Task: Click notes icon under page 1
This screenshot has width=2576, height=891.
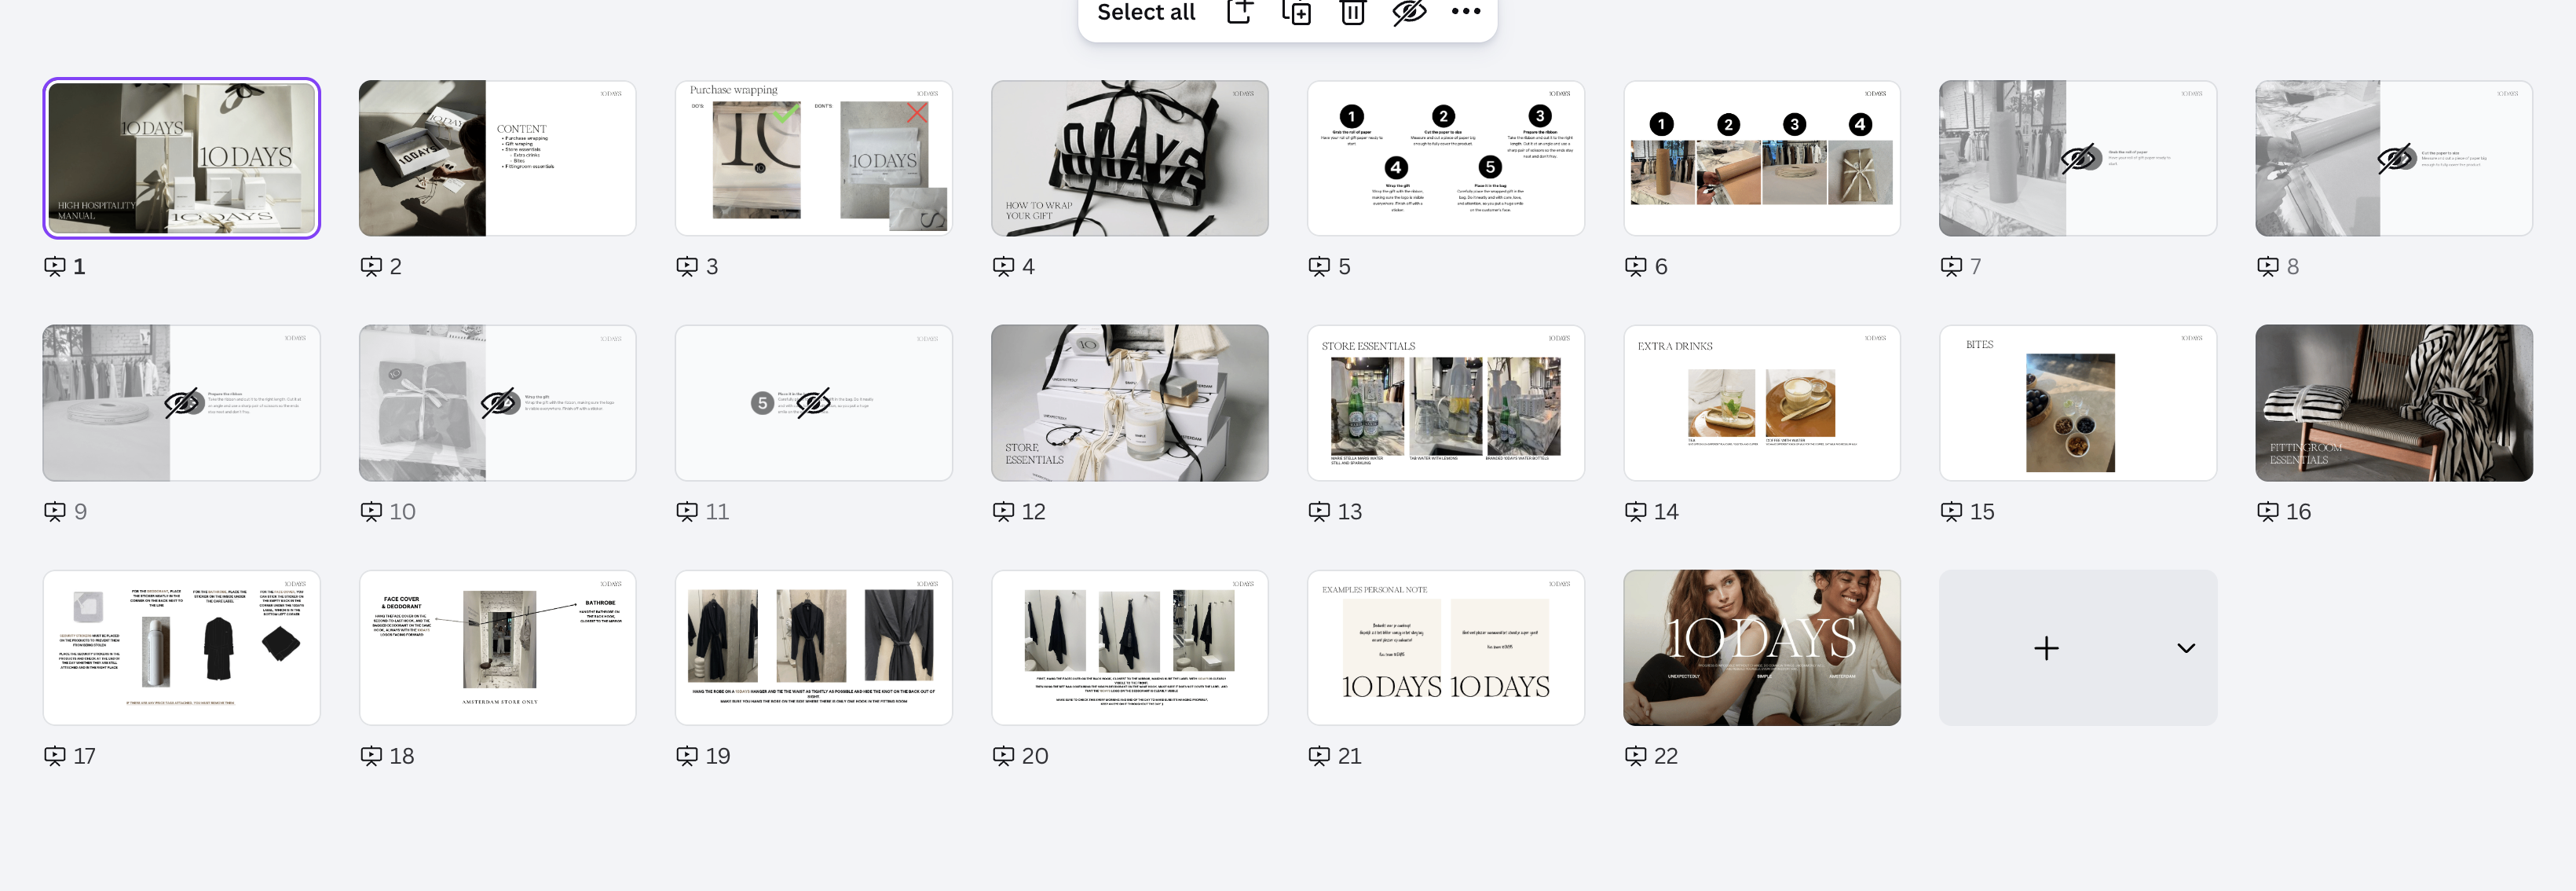Action: [x=54, y=266]
